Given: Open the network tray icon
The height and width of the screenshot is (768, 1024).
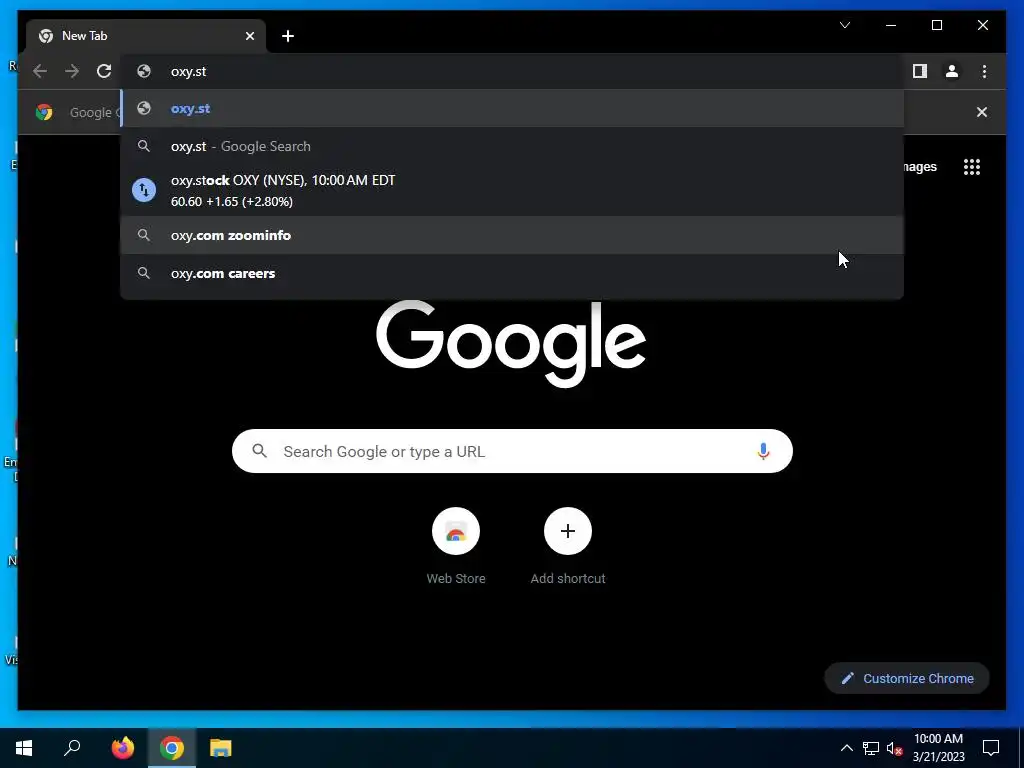Looking at the screenshot, I should [x=871, y=748].
